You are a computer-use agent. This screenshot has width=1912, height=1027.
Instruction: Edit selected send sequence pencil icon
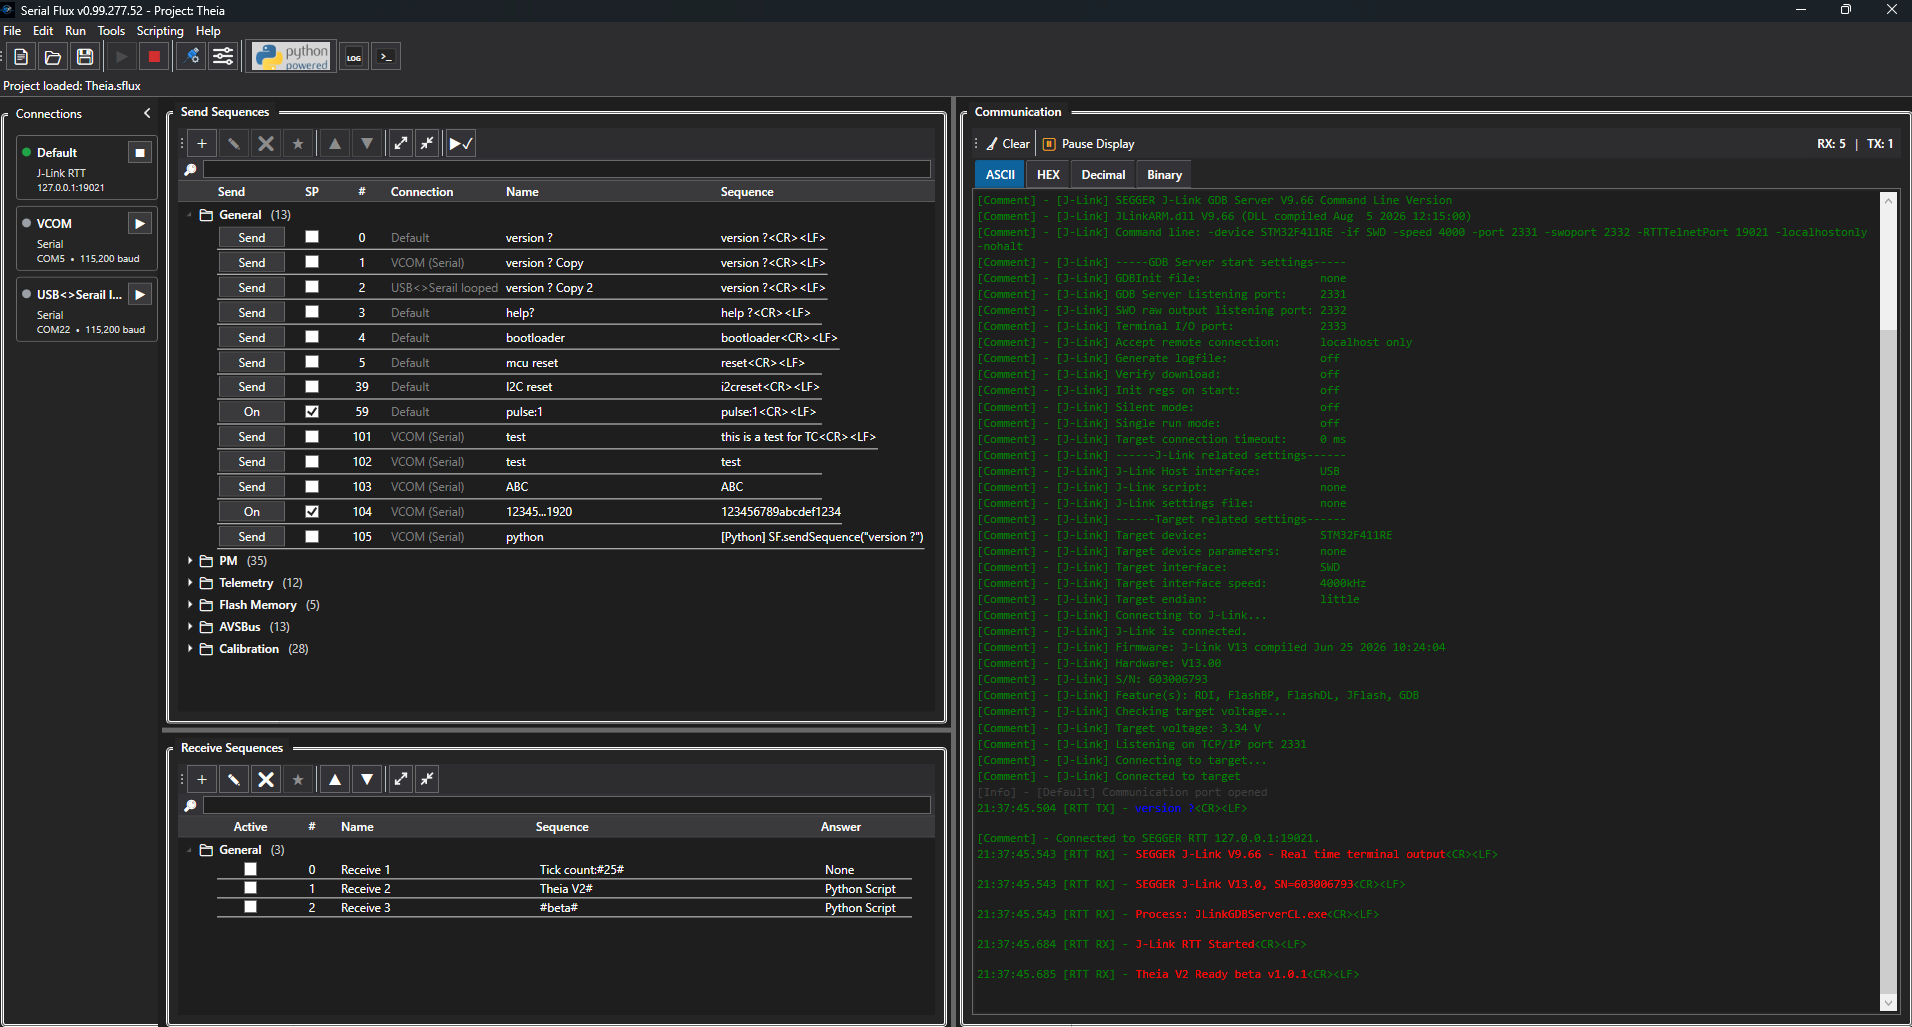coord(234,144)
